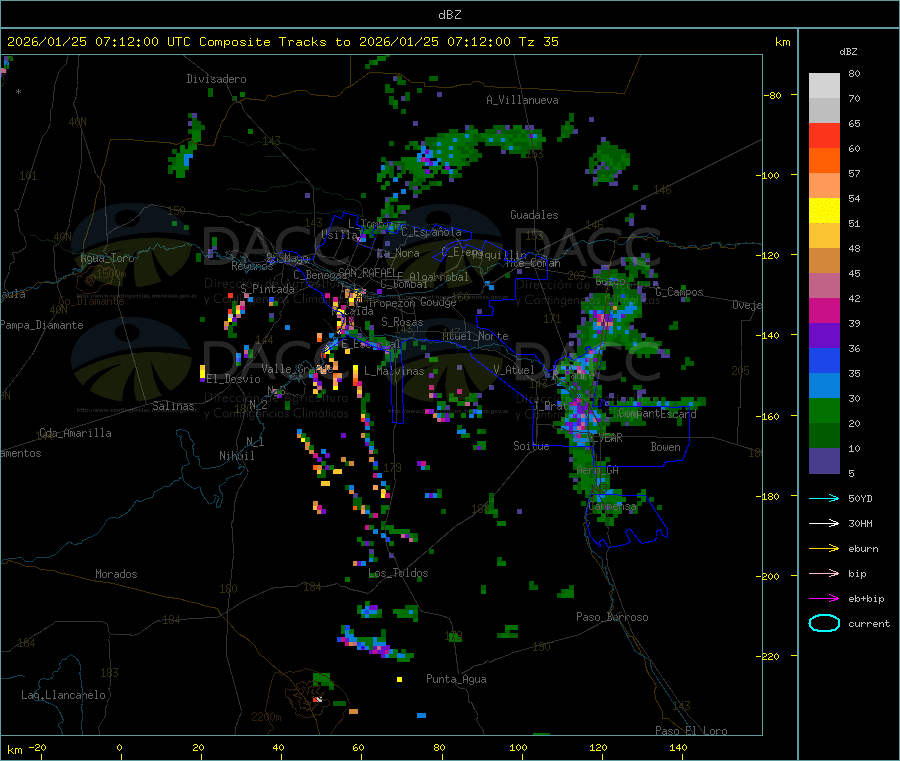Click the cyan current ellipse icon

point(824,623)
